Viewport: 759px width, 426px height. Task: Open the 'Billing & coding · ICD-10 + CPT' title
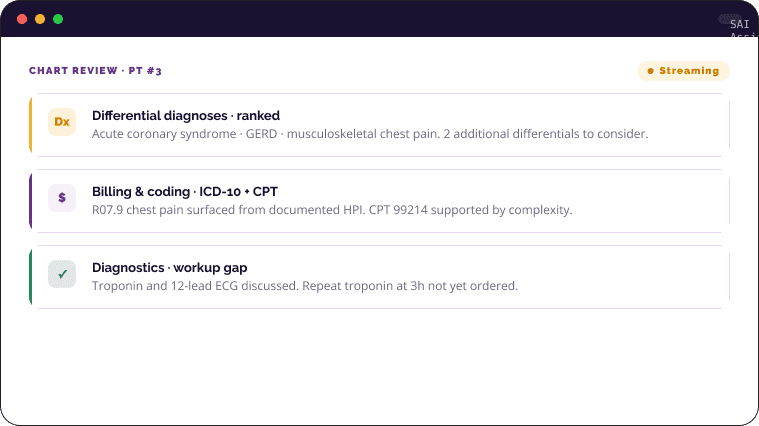click(185, 192)
